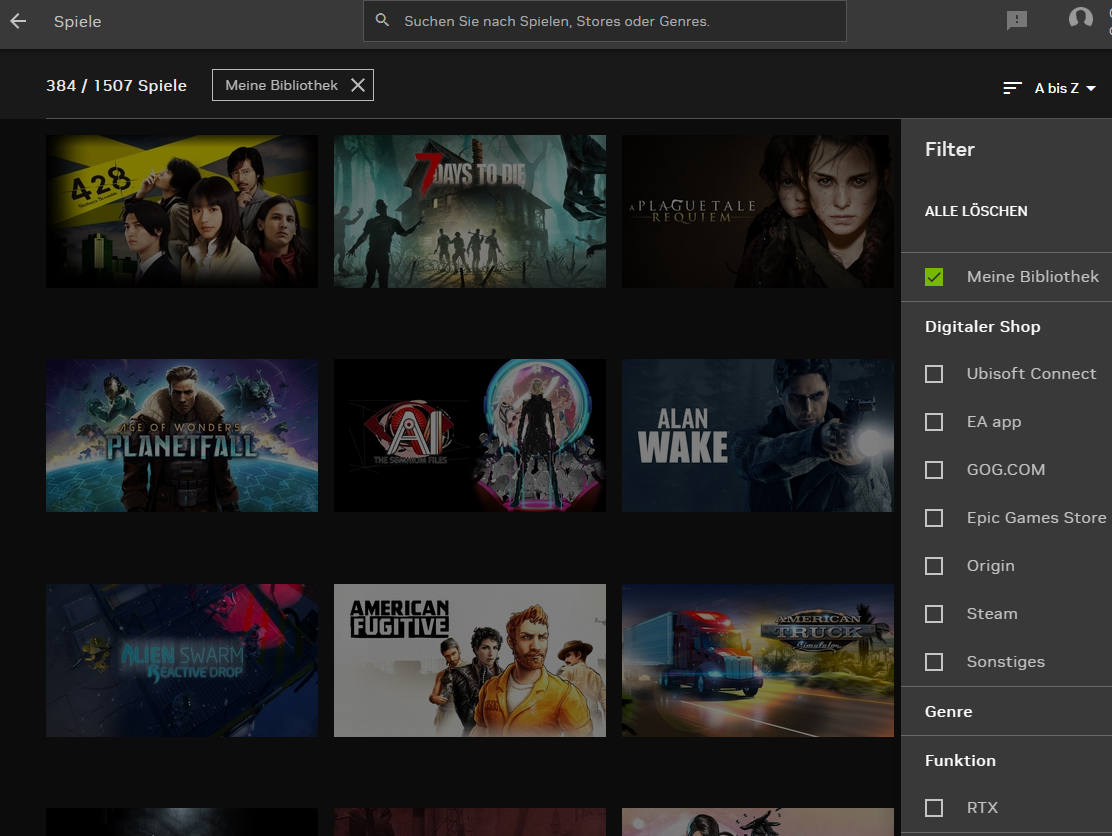Check the Epic Games Store filter

point(934,518)
